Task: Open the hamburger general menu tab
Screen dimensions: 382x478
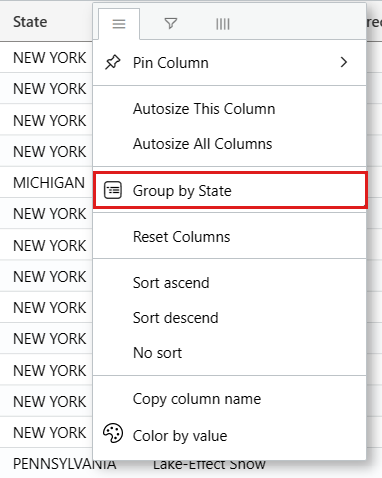Action: (x=119, y=24)
